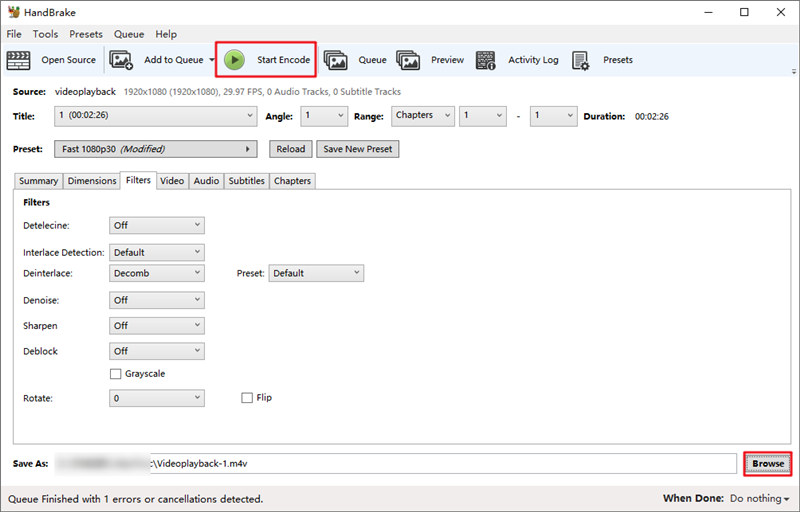The height and width of the screenshot is (512, 800).
Task: Switch to the Audio tab
Action: (x=206, y=181)
